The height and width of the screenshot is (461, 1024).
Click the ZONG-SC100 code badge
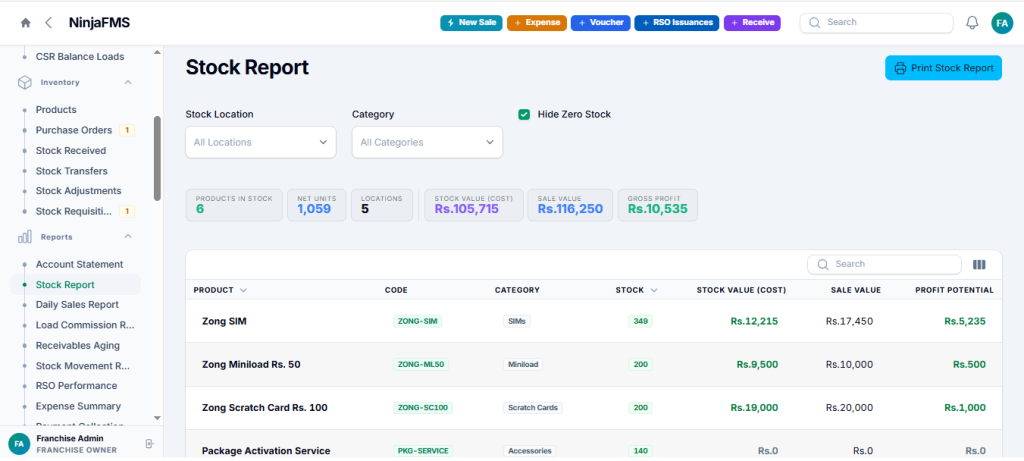[423, 407]
